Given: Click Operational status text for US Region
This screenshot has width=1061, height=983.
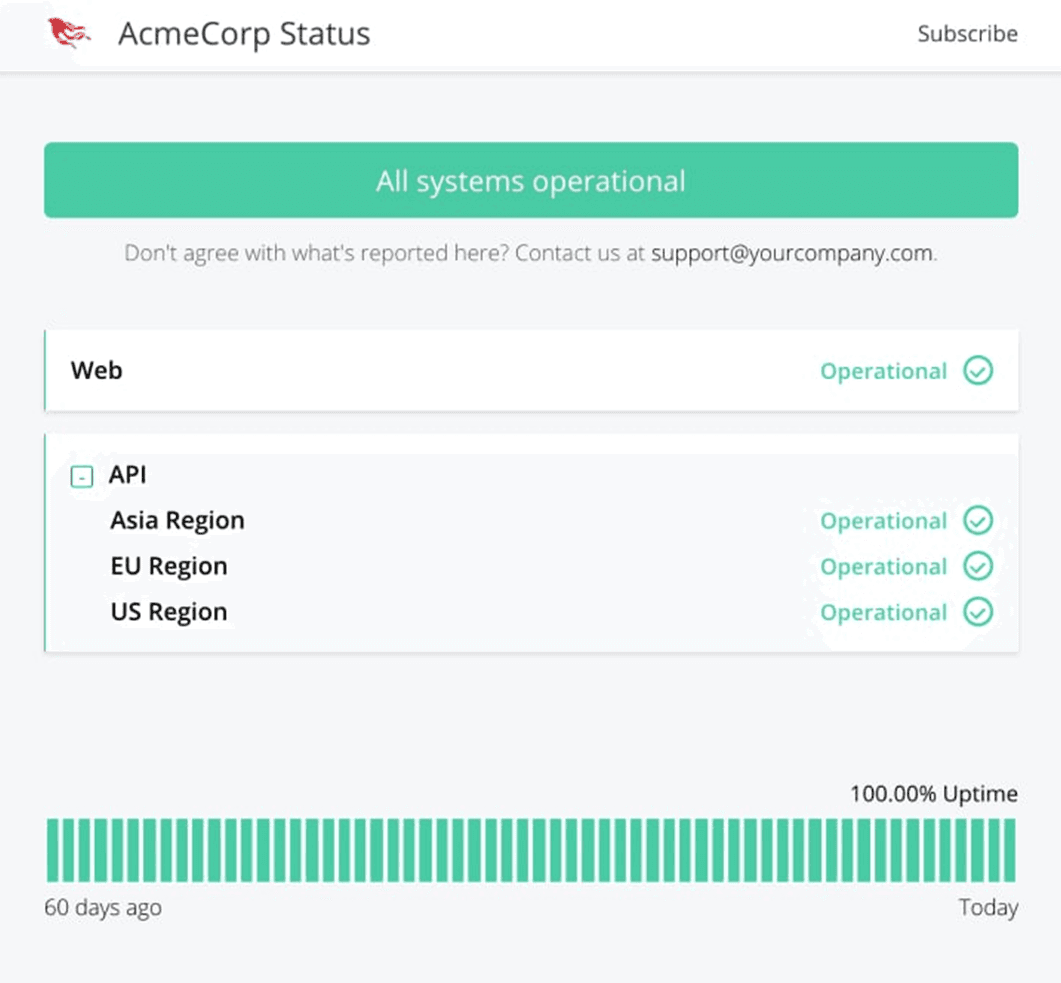Looking at the screenshot, I should click(x=883, y=613).
